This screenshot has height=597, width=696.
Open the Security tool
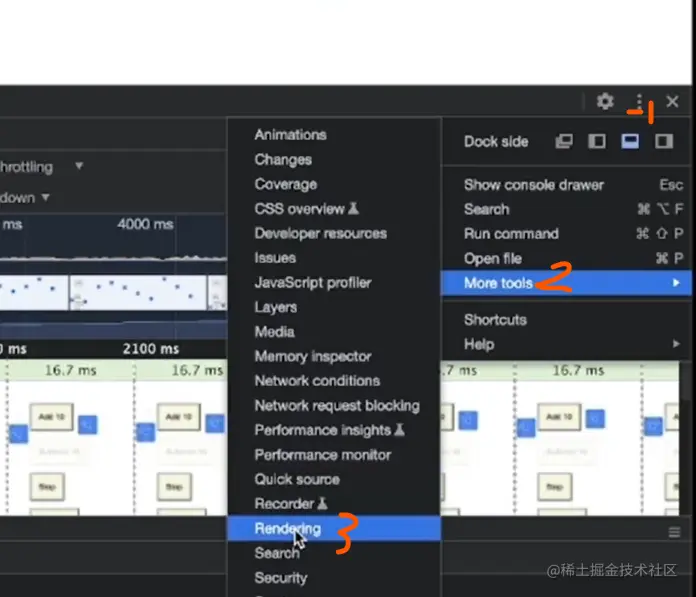coord(334,578)
